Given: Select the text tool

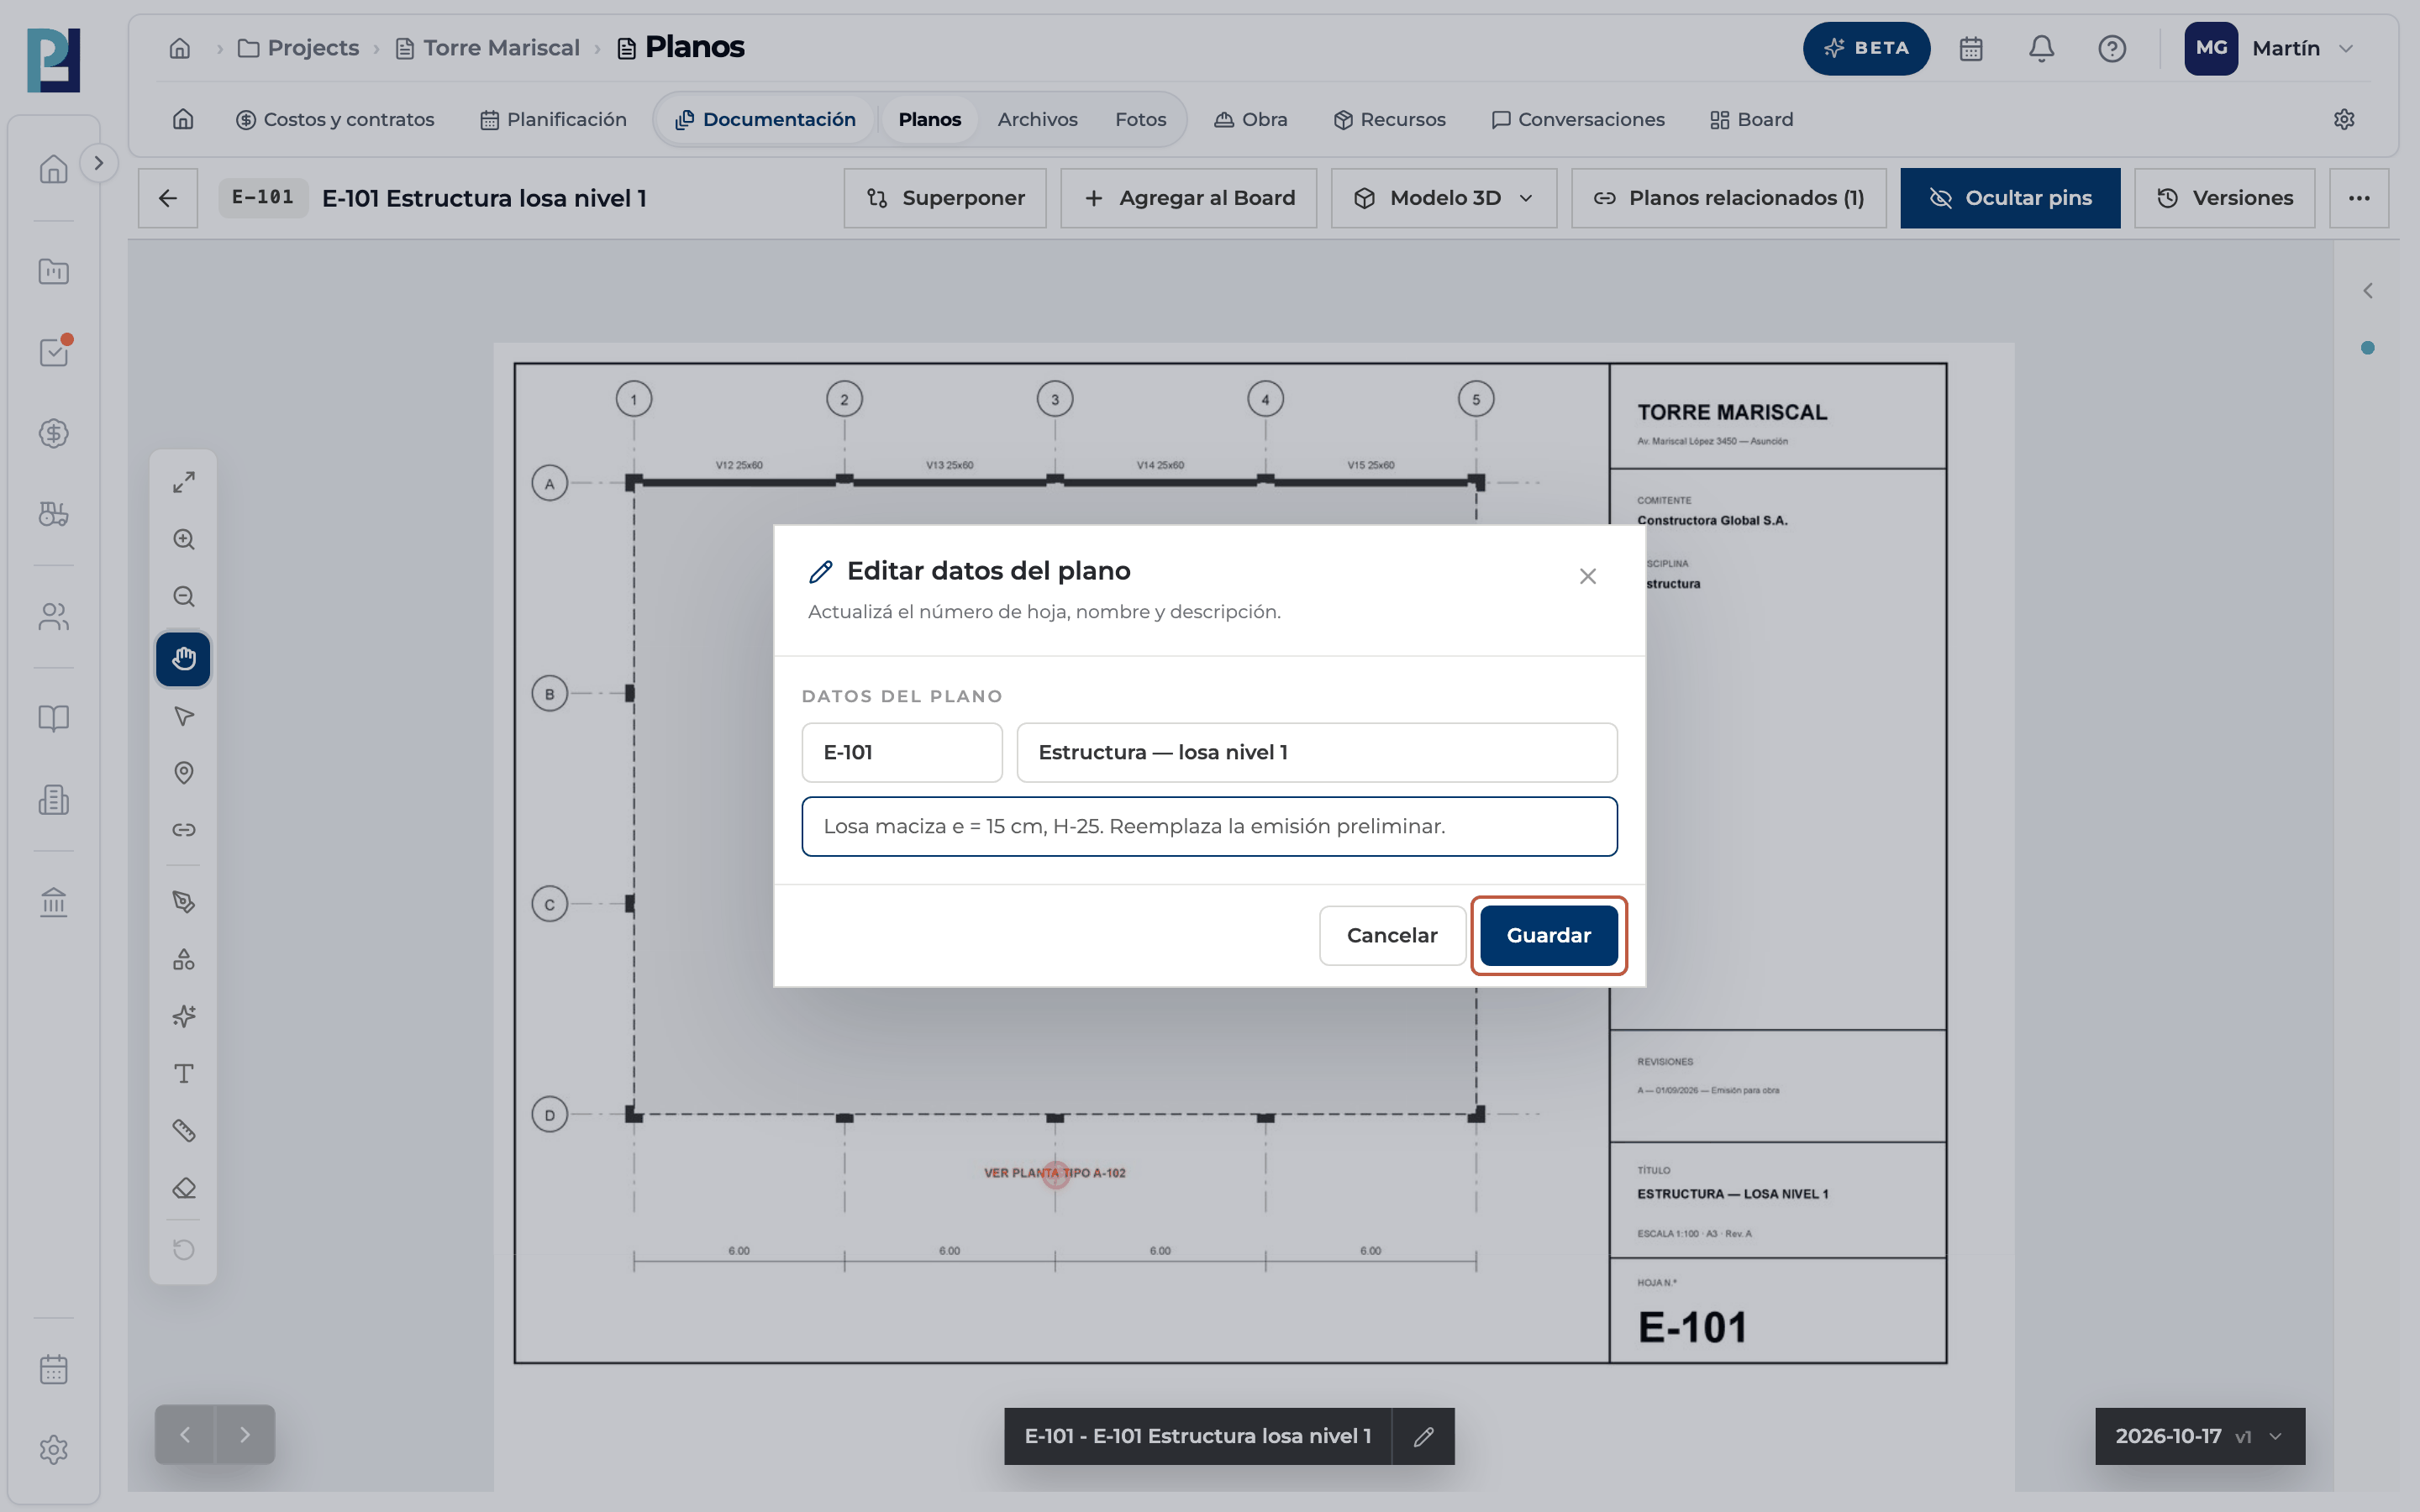Looking at the screenshot, I should pyautogui.click(x=183, y=1074).
